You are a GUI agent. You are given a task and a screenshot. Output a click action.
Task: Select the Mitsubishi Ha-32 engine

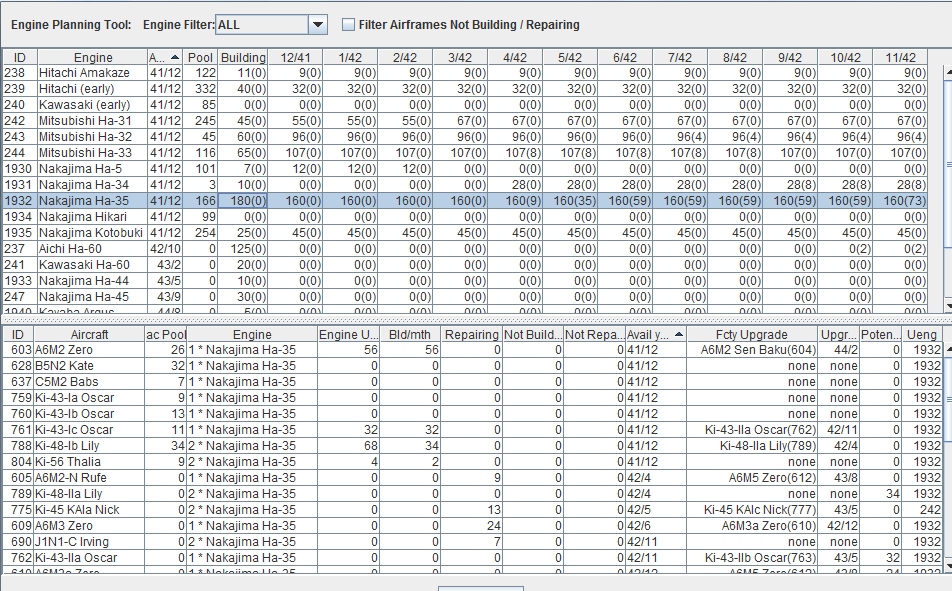(465, 137)
